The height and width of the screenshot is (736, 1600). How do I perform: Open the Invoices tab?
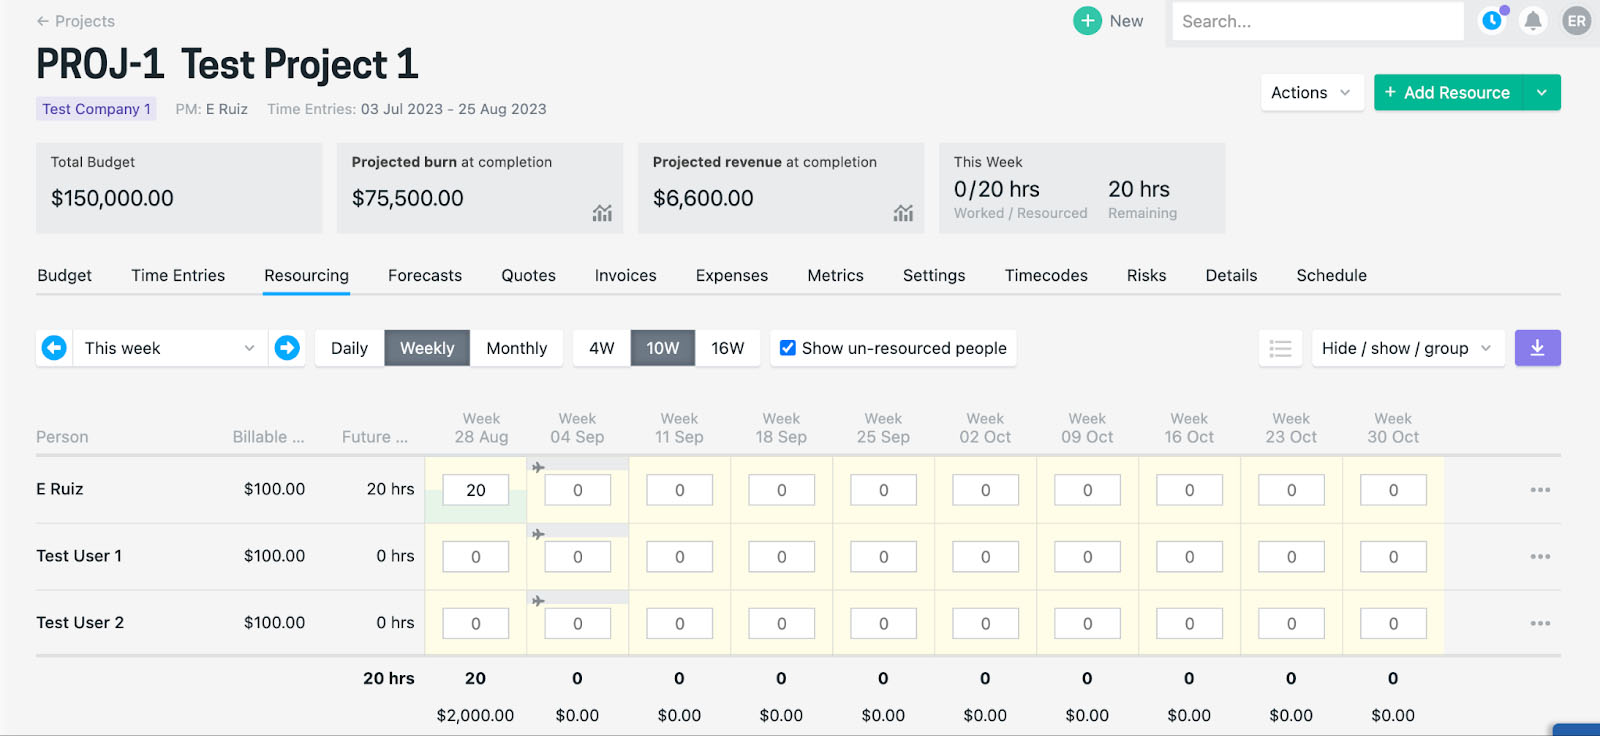pos(625,275)
